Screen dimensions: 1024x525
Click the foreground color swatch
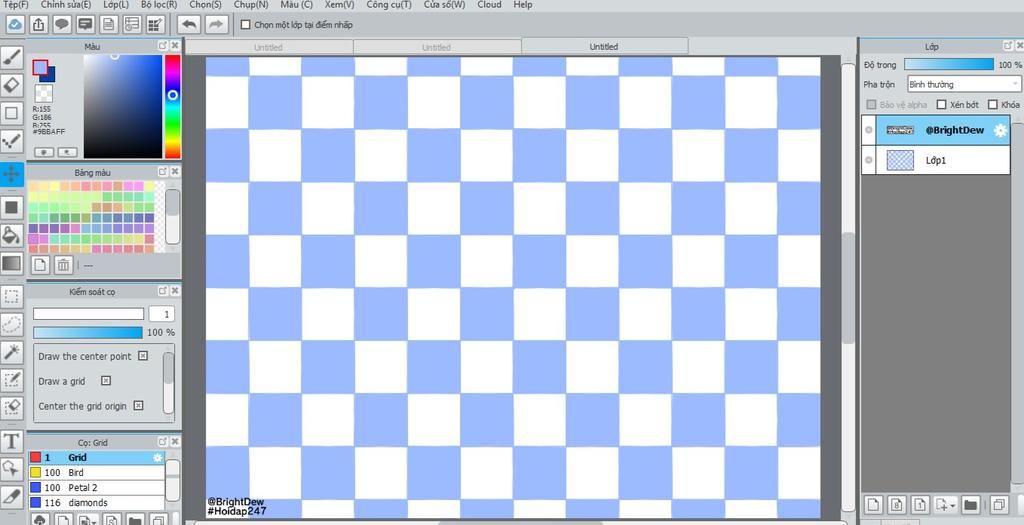click(x=40, y=68)
